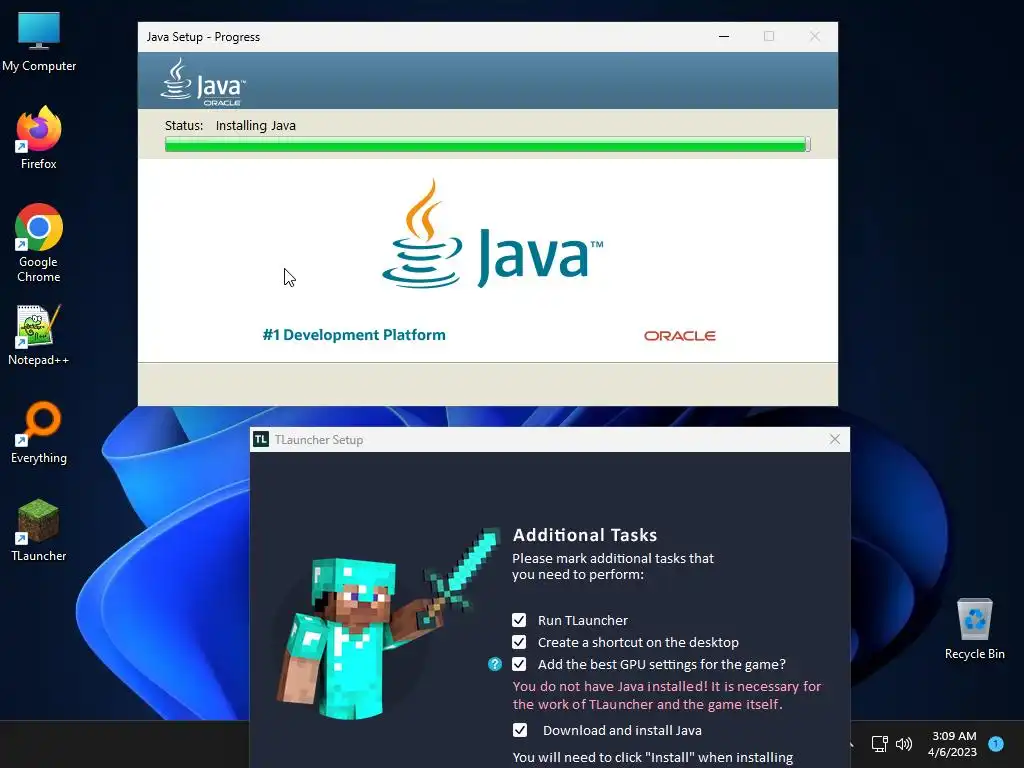Uncheck Download and install Java
Viewport: 1024px width, 768px height.
(520, 730)
